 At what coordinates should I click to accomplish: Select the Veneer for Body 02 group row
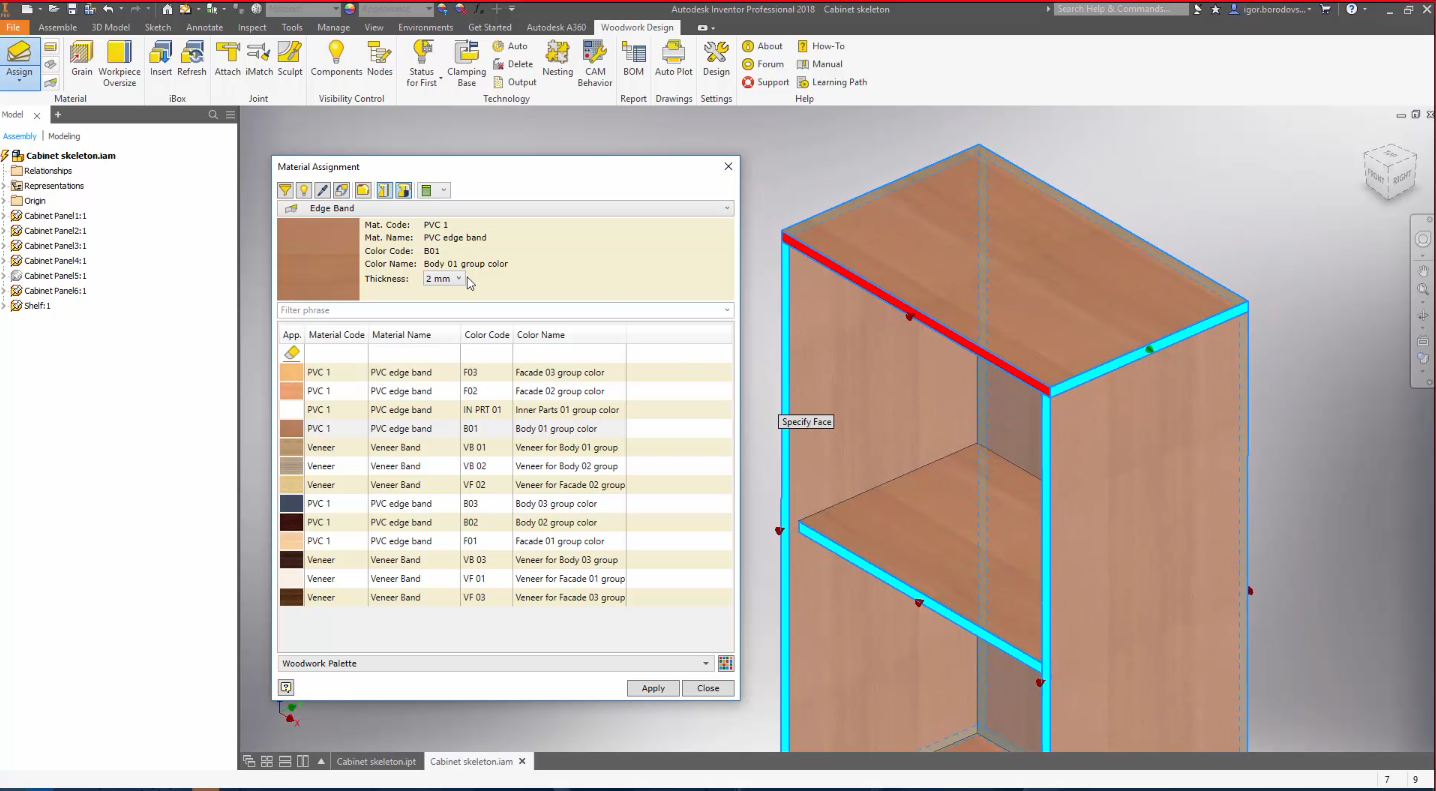tap(506, 466)
